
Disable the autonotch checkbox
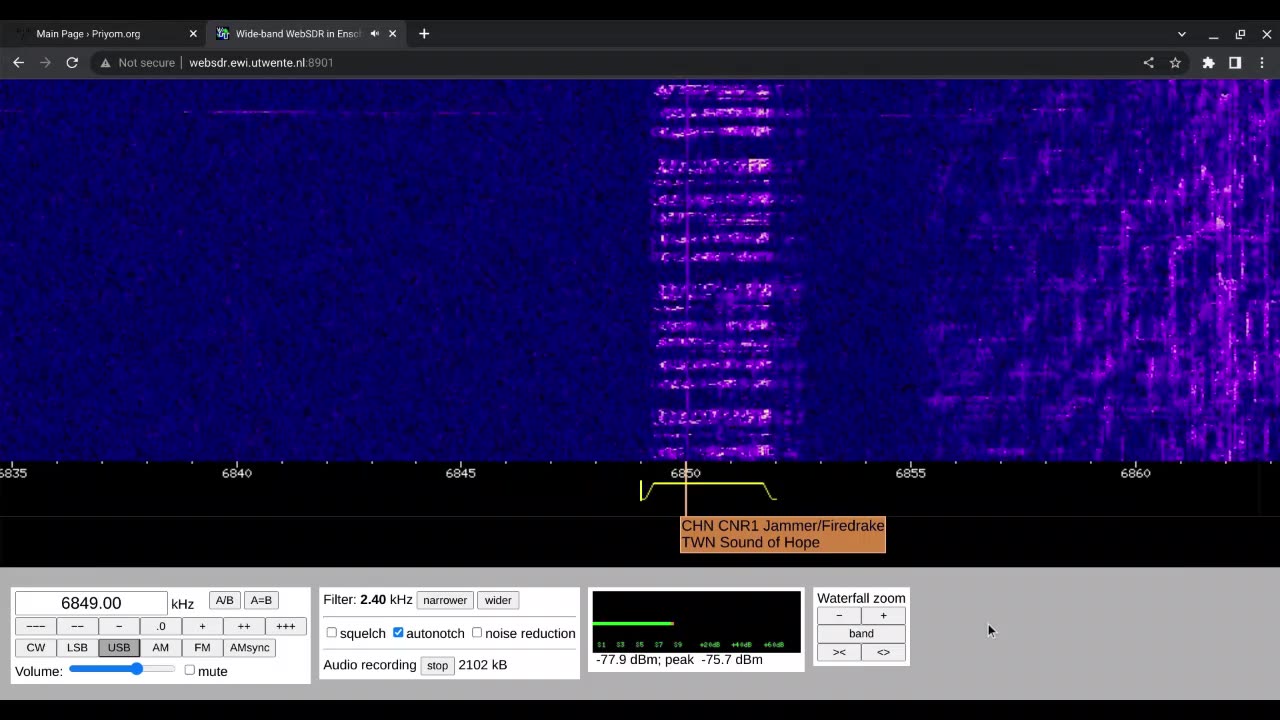[x=398, y=633]
